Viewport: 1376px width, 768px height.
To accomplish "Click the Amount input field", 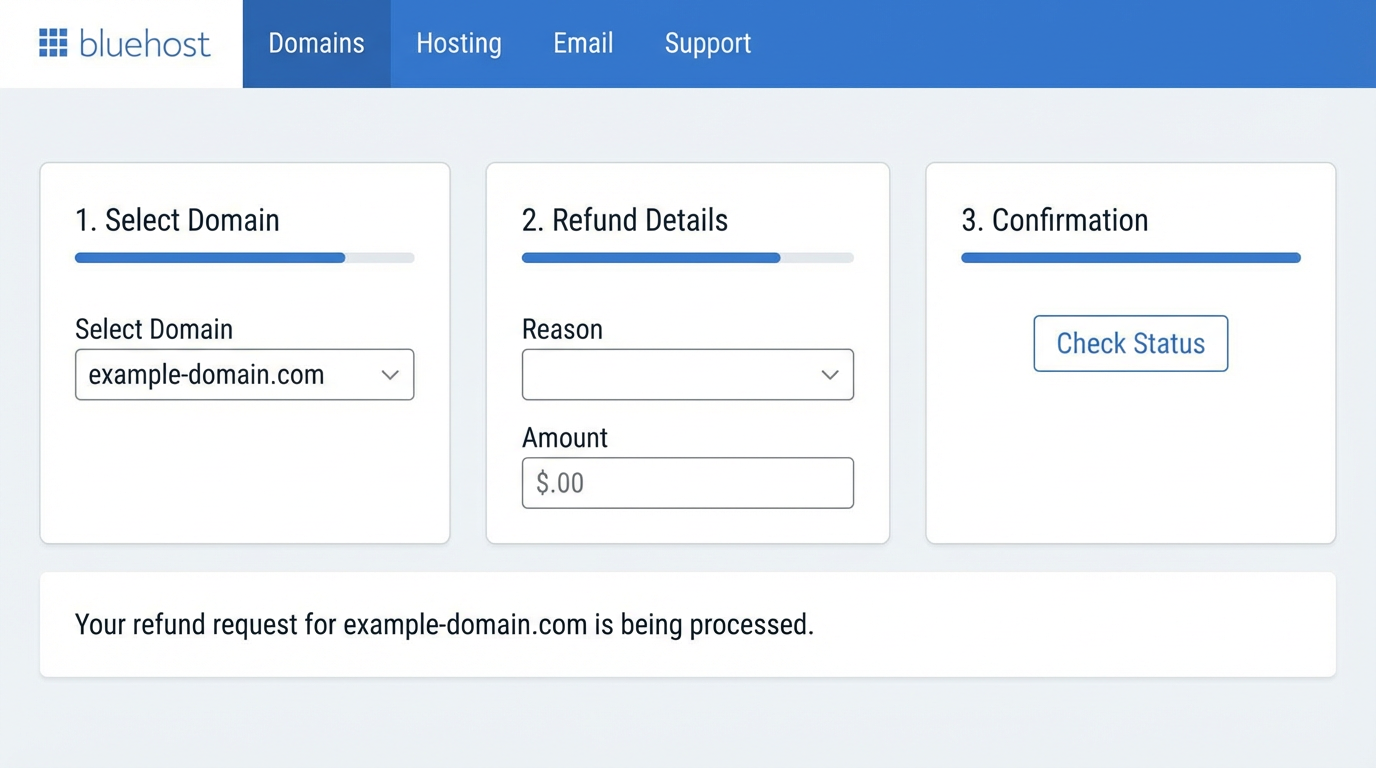I will [687, 482].
